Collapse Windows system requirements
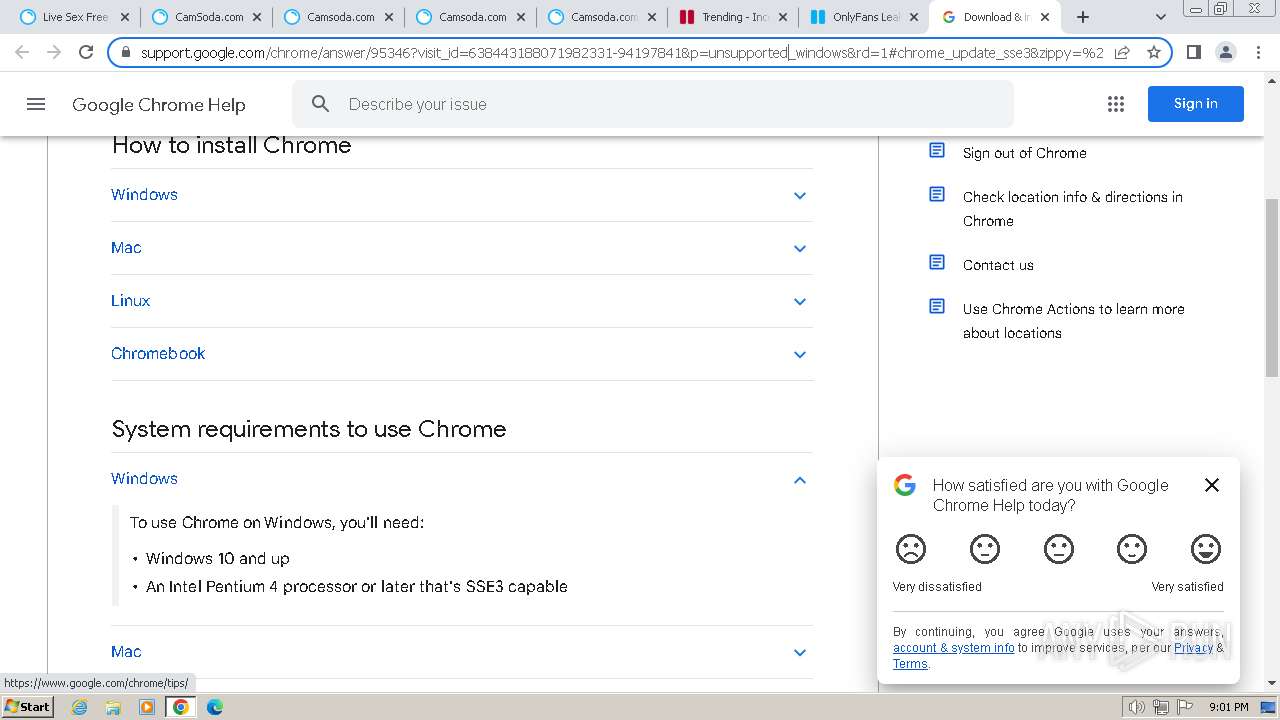 [x=461, y=479]
